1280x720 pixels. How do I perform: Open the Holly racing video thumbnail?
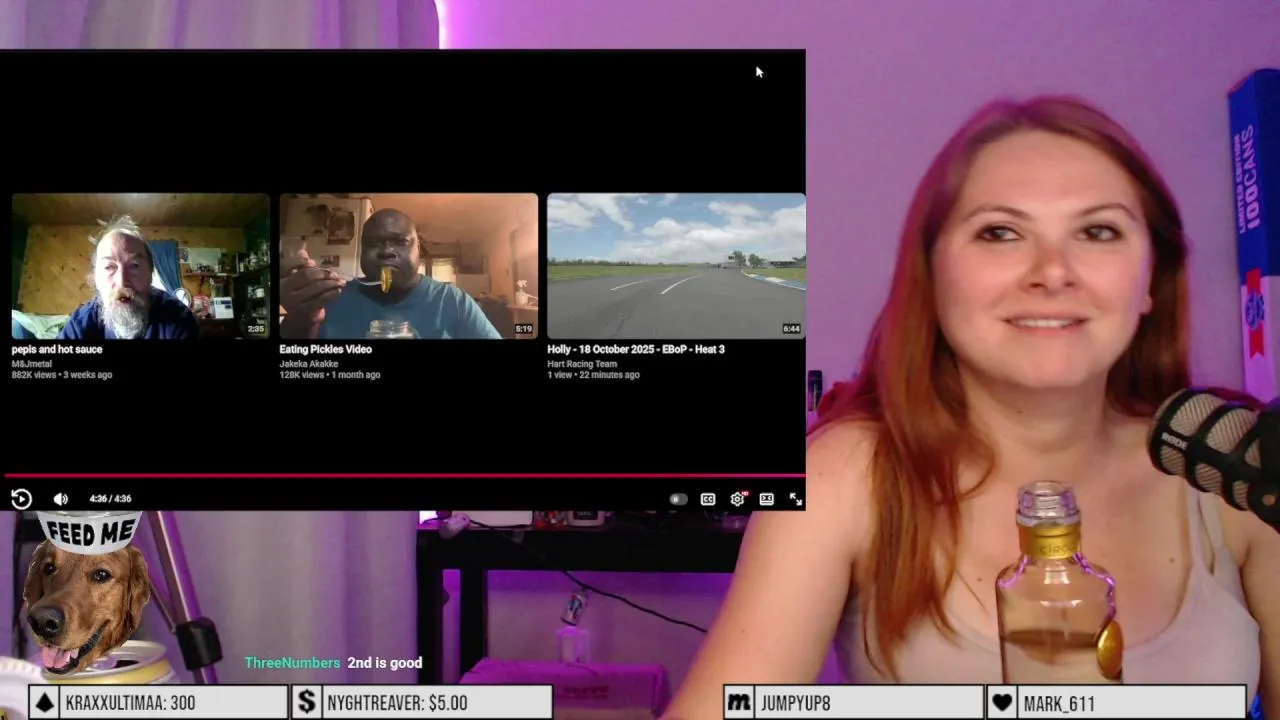(x=676, y=266)
